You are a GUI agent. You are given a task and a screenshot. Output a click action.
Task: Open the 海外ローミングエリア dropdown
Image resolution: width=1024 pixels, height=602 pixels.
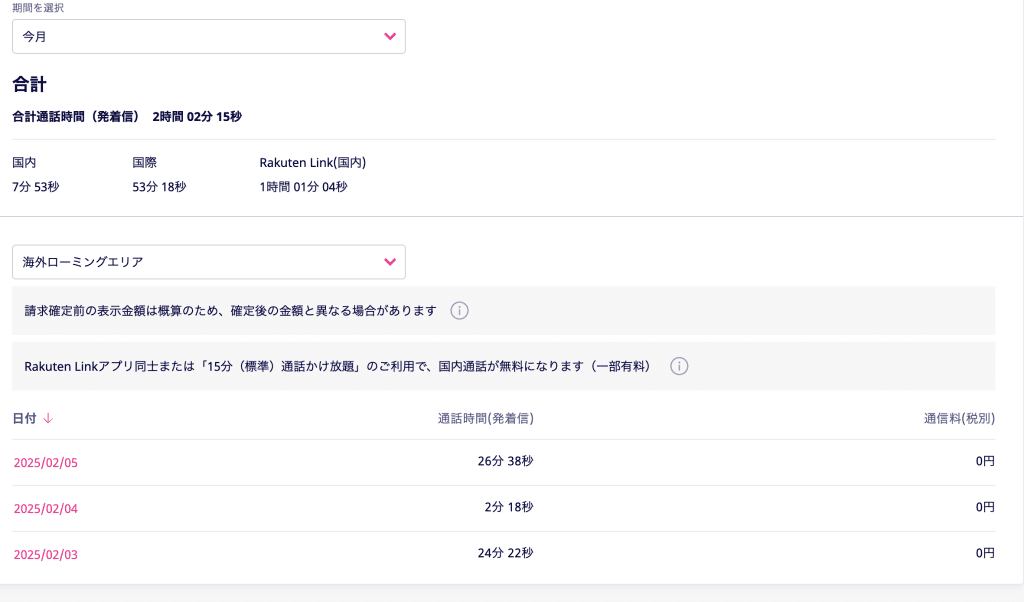coord(208,262)
